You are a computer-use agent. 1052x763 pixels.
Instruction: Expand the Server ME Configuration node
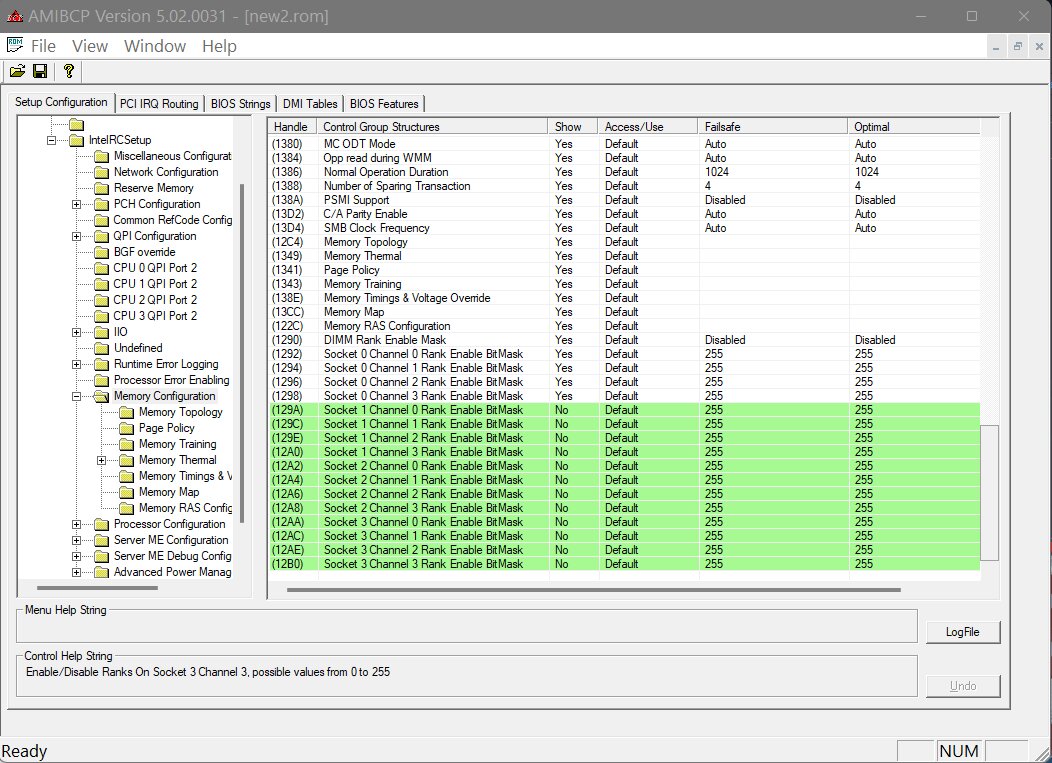76,540
